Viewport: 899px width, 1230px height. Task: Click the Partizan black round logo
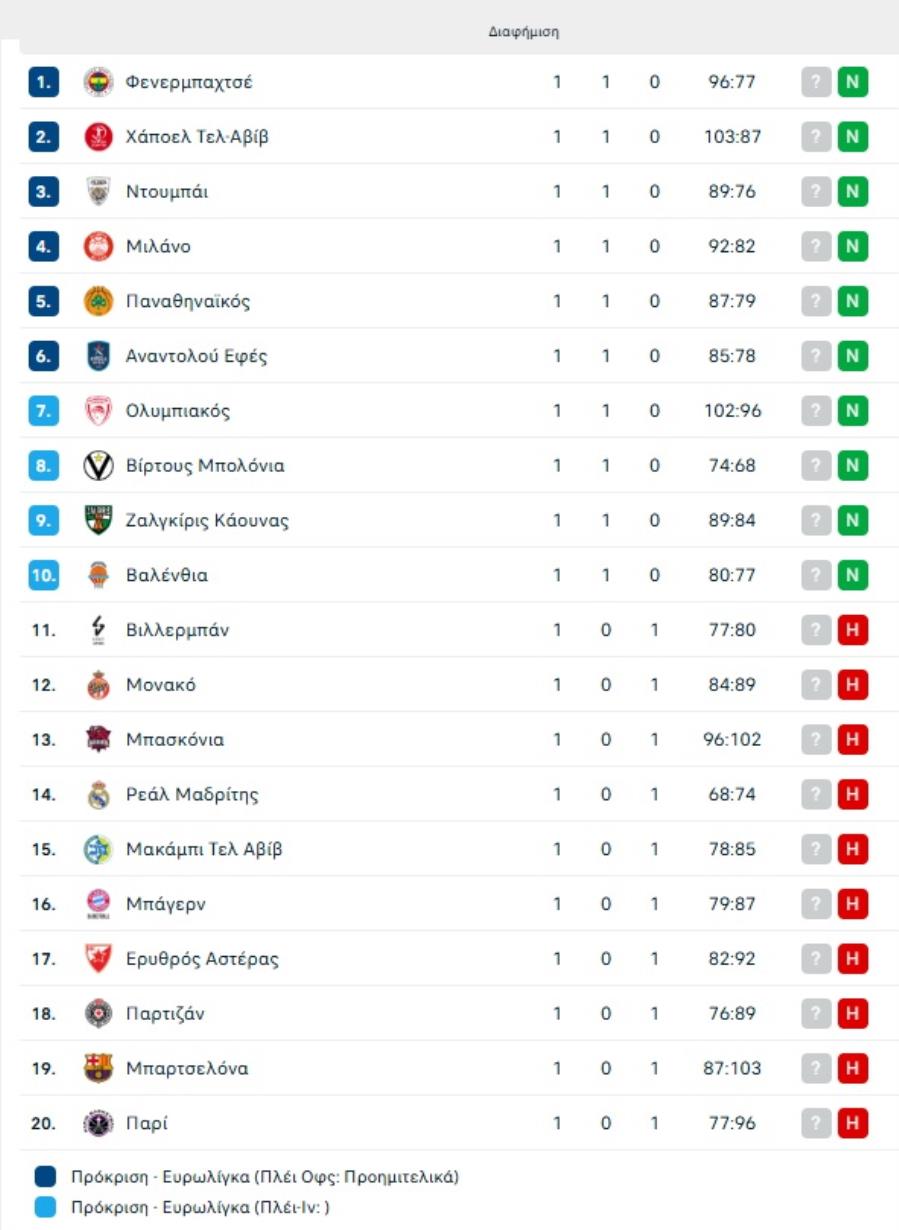pos(98,1014)
